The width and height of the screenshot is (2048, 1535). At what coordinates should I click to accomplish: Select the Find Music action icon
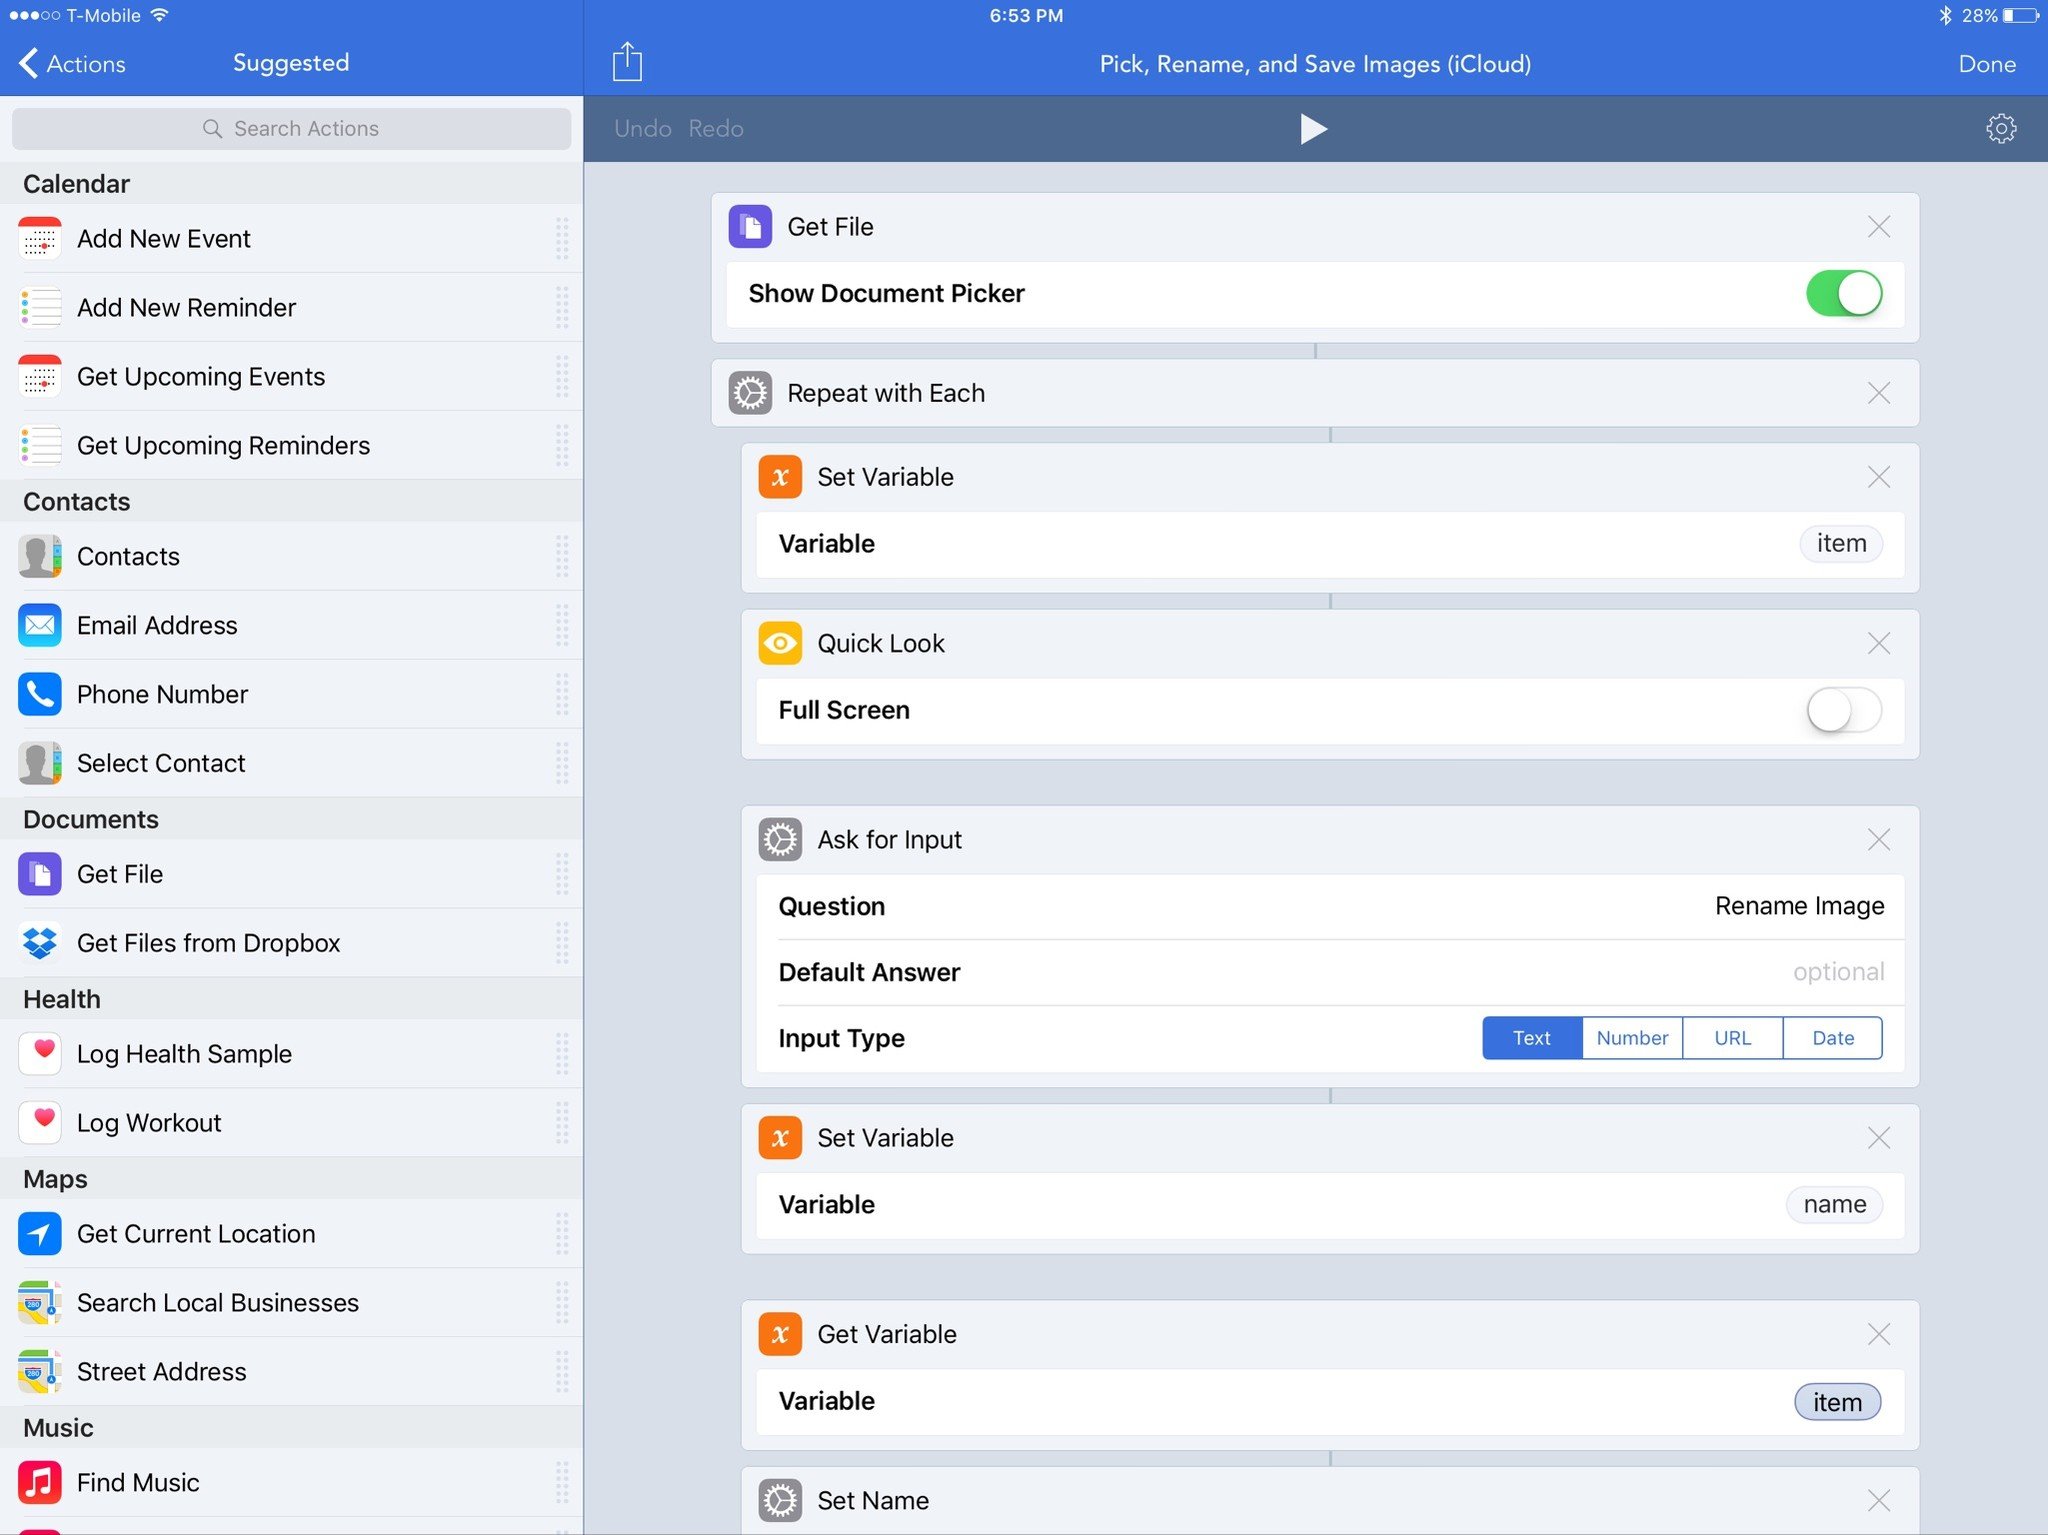(x=40, y=1482)
